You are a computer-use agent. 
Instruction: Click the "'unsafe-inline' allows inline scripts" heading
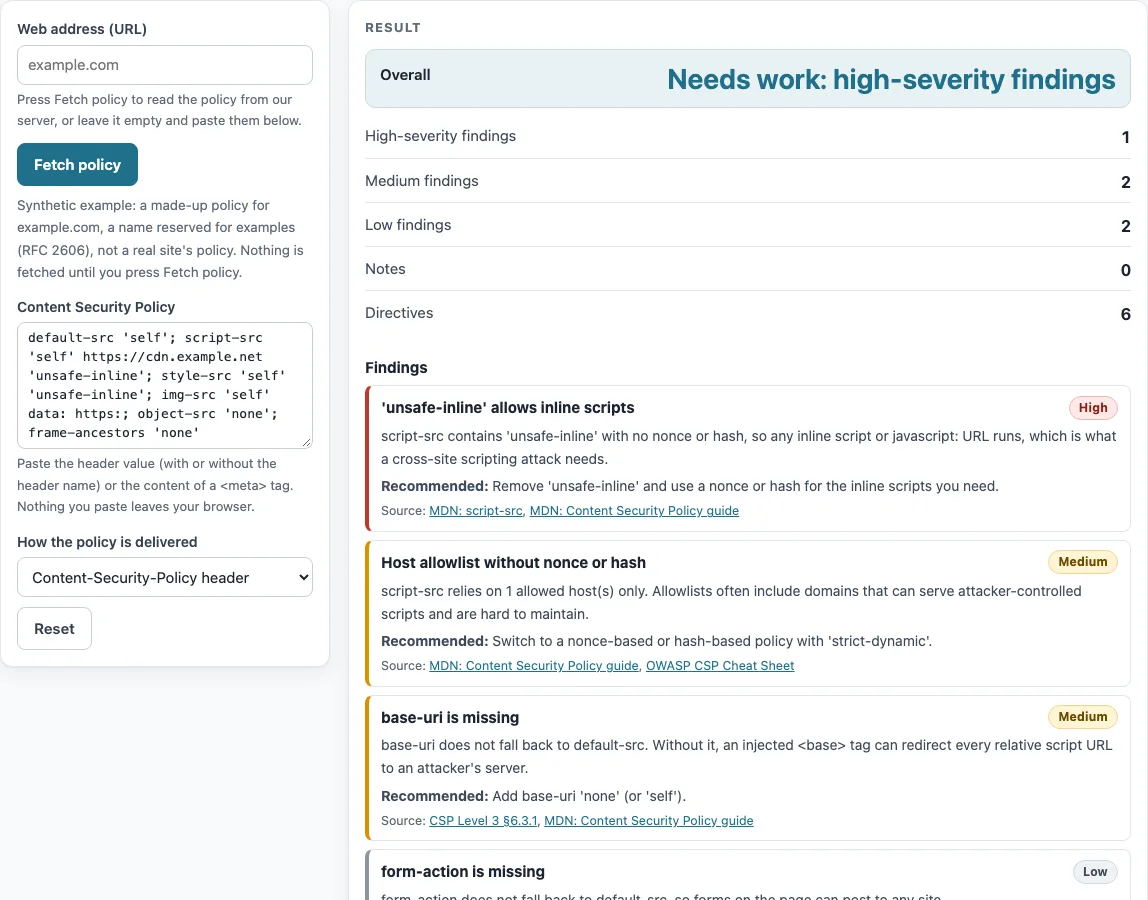(507, 408)
